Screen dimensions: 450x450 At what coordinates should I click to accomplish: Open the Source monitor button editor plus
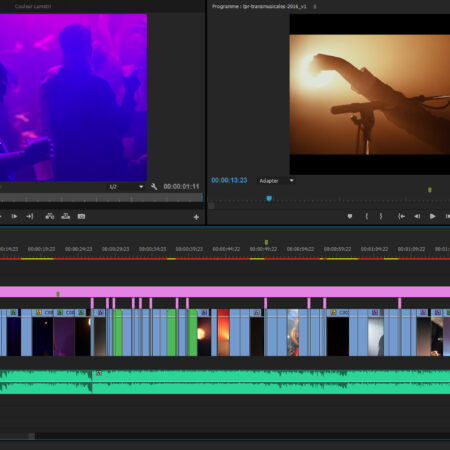coord(196,217)
